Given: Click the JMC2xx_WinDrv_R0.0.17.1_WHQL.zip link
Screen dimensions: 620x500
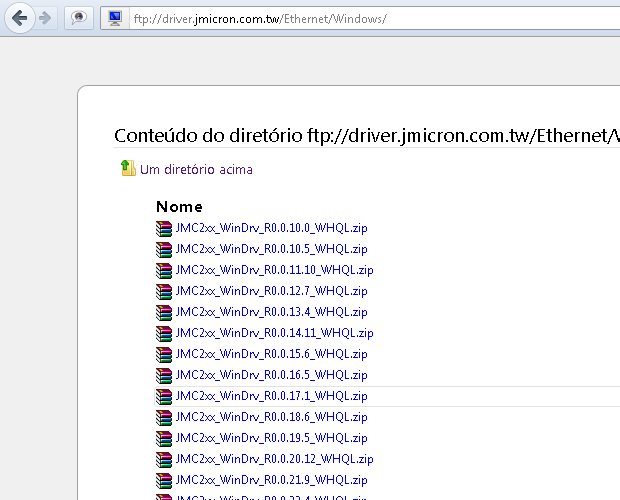Looking at the screenshot, I should [x=271, y=396].
